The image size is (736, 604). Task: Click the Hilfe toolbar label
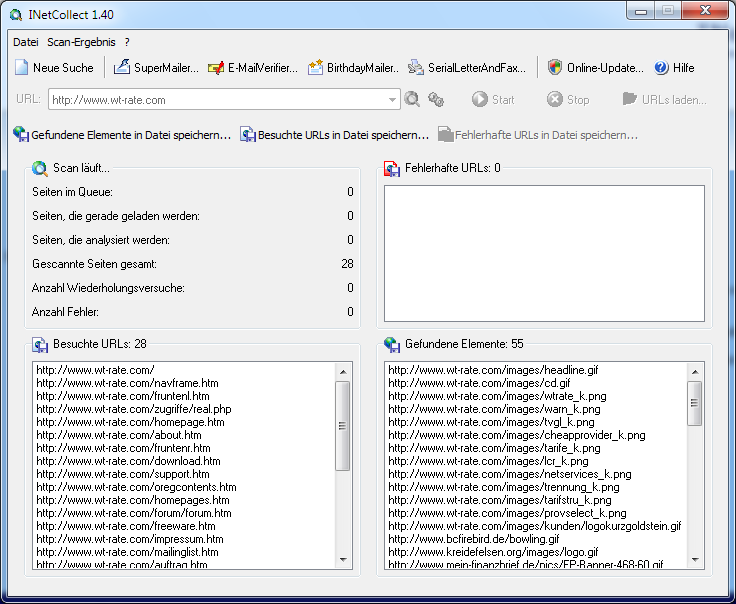point(683,68)
